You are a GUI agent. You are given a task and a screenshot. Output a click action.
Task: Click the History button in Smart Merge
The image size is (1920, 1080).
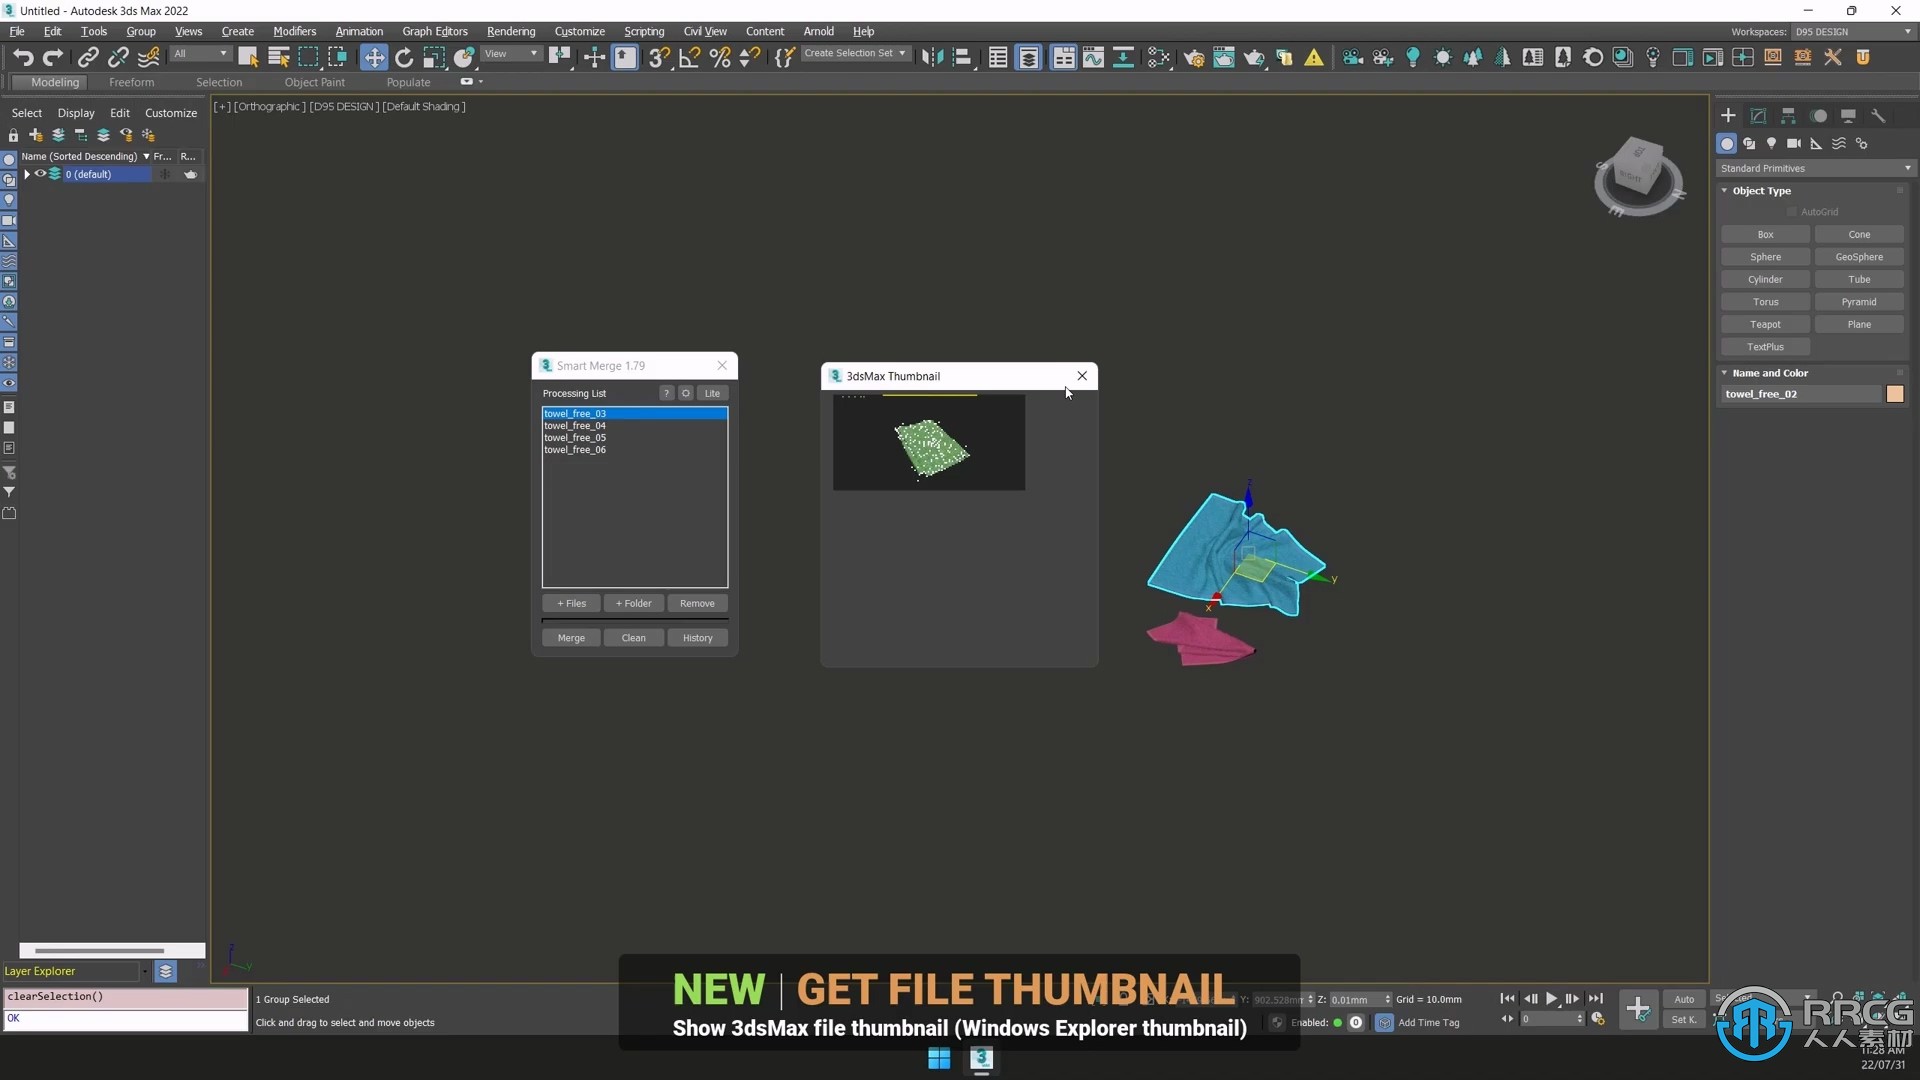[698, 638]
